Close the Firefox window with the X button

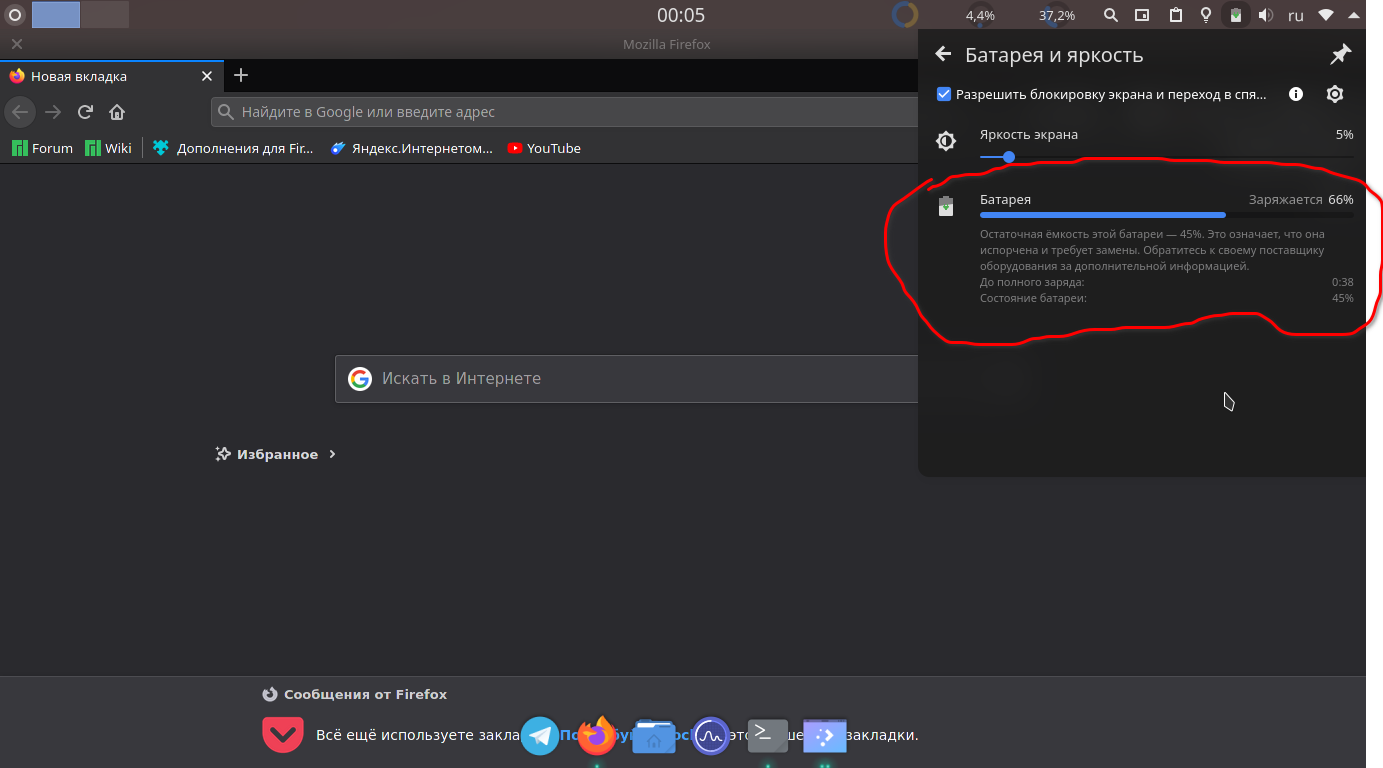[x=16, y=44]
